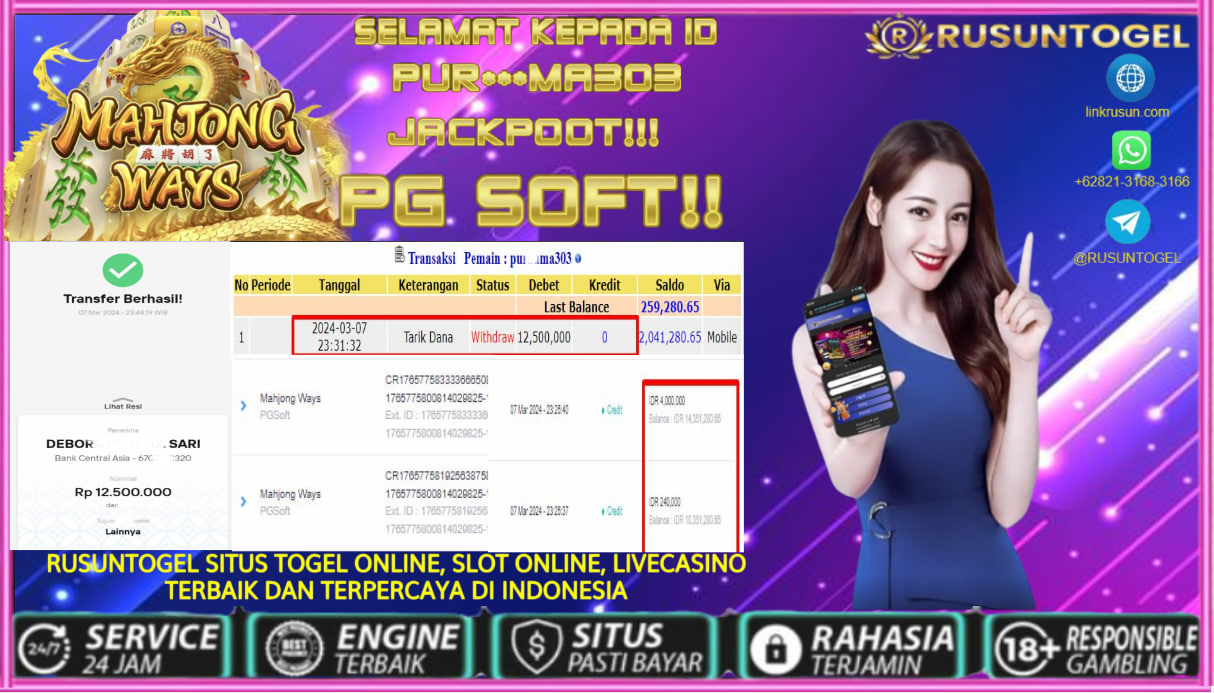Open the @RUSUNTOGEL Telegram link
Screen dimensions: 1214x693
pyautogui.click(x=1127, y=258)
